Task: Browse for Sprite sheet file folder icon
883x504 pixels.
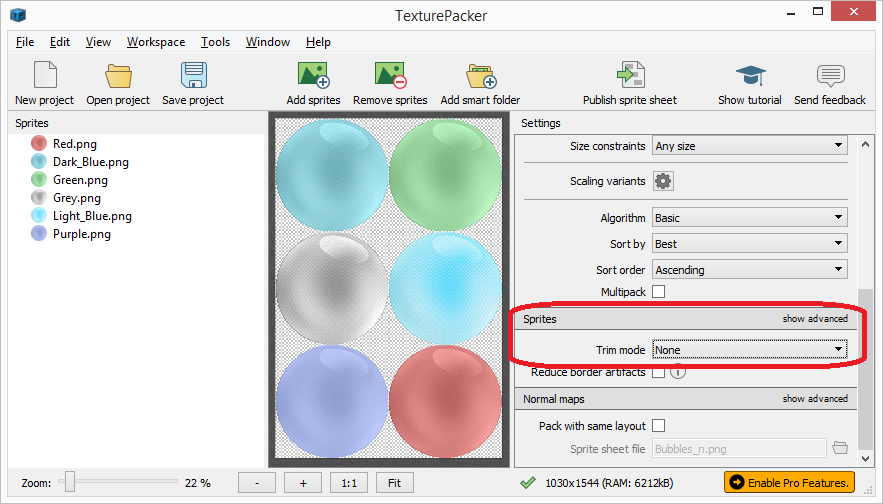Action: pyautogui.click(x=840, y=448)
